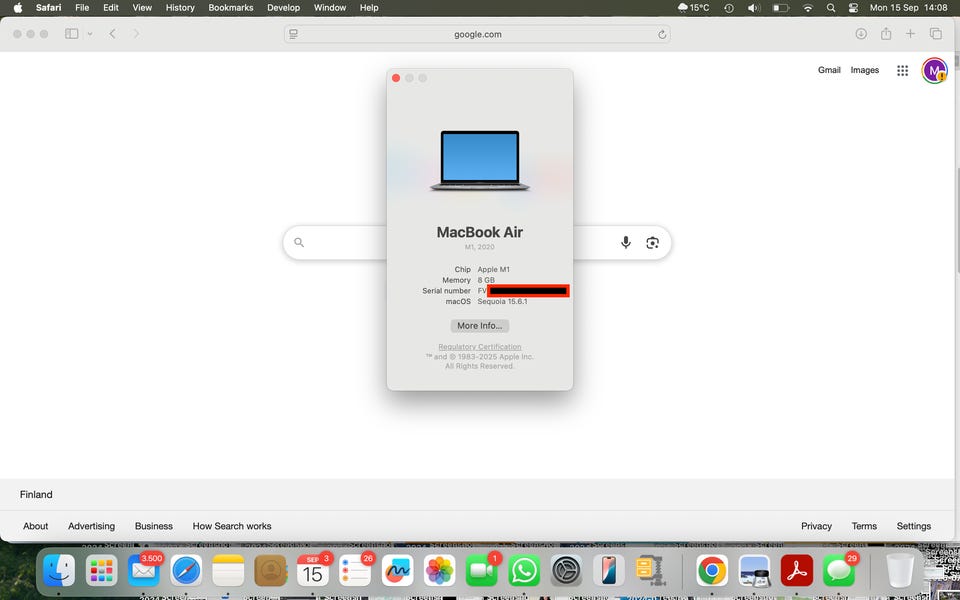Open WhatsApp from the Dock
This screenshot has height=600, width=960.
[x=524, y=571]
